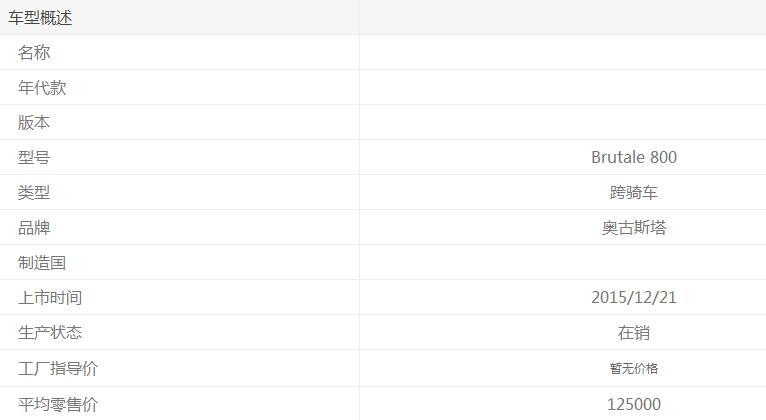Click the 暂无价格 price text

pos(633,369)
